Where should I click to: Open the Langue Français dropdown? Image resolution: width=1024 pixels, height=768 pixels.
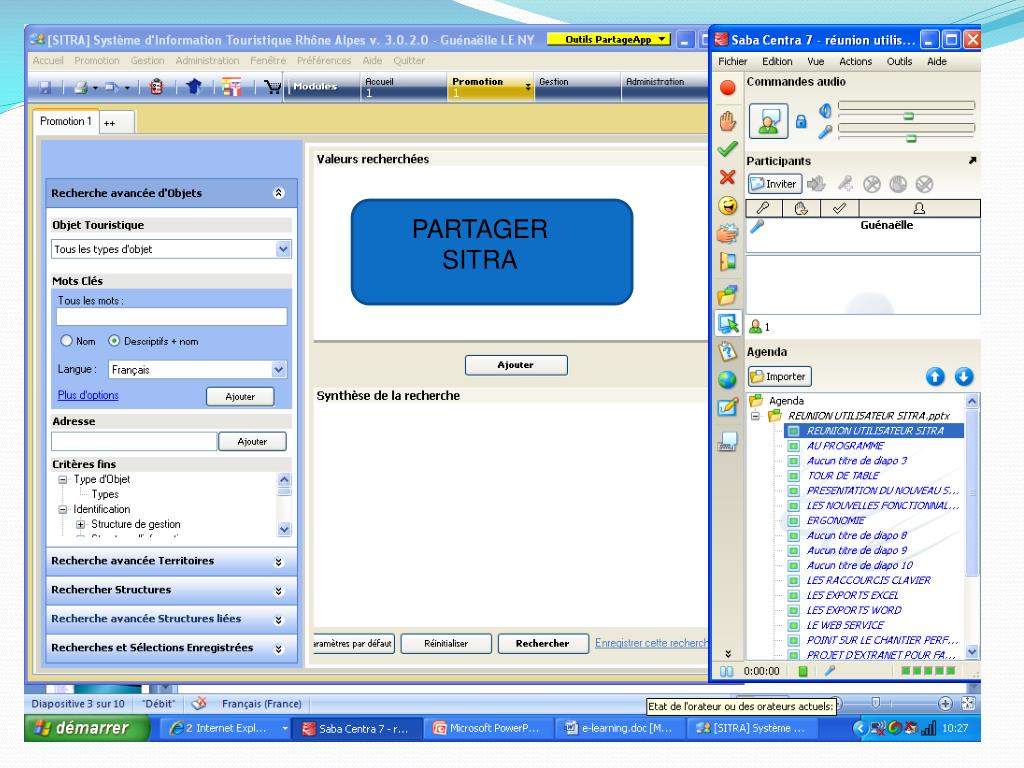[x=279, y=370]
